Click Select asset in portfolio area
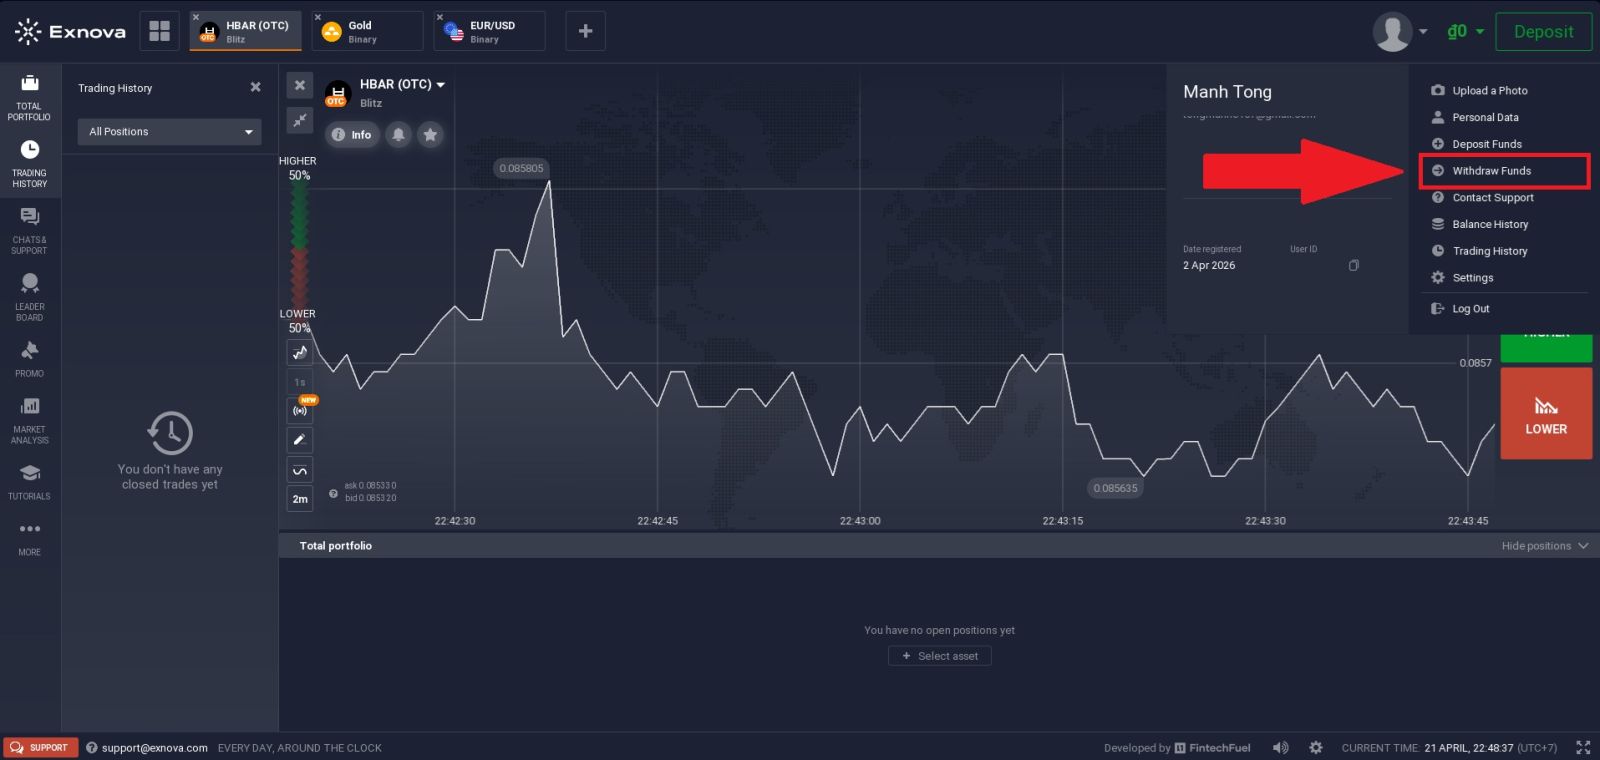Screen dimensions: 1600x760 point(940,656)
